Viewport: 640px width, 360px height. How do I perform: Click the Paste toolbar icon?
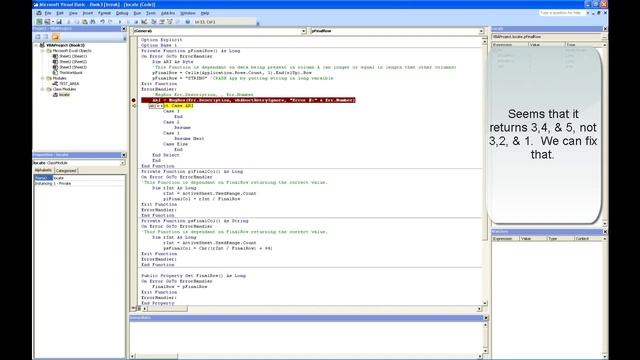click(84, 22)
